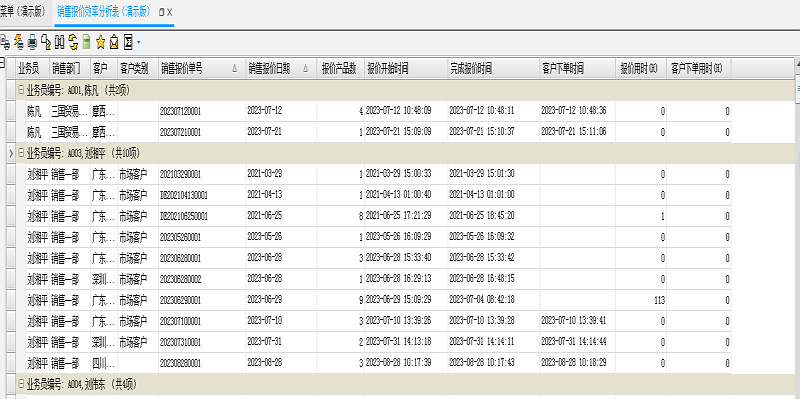Click the yellow star favorite icon
The width and height of the screenshot is (800, 399).
[x=100, y=42]
